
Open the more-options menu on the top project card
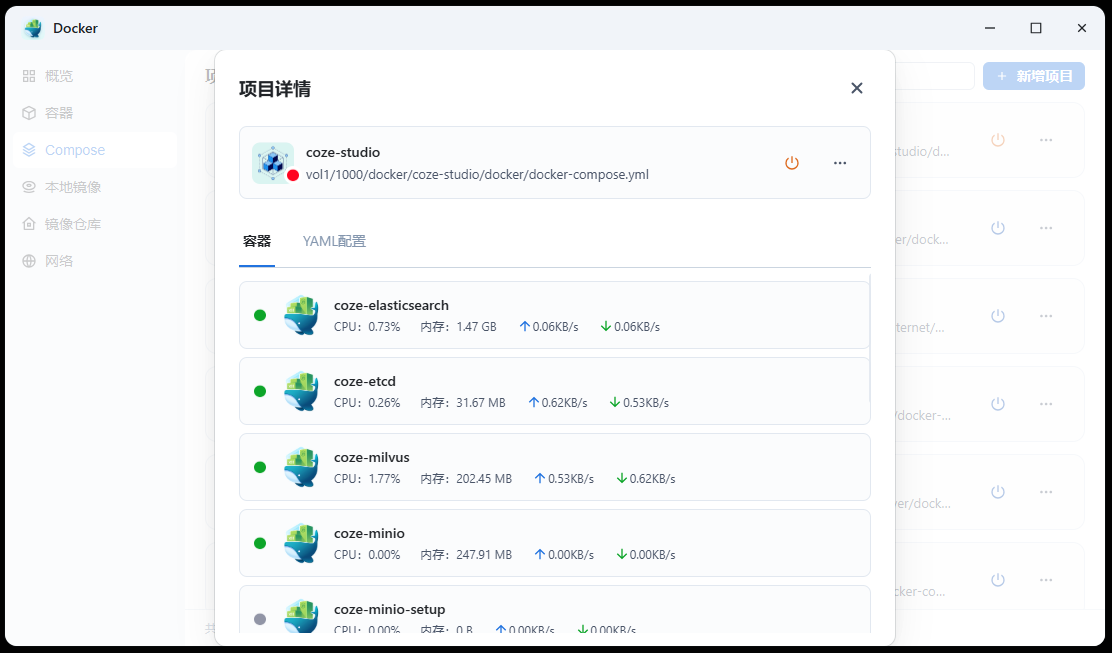tap(1046, 140)
